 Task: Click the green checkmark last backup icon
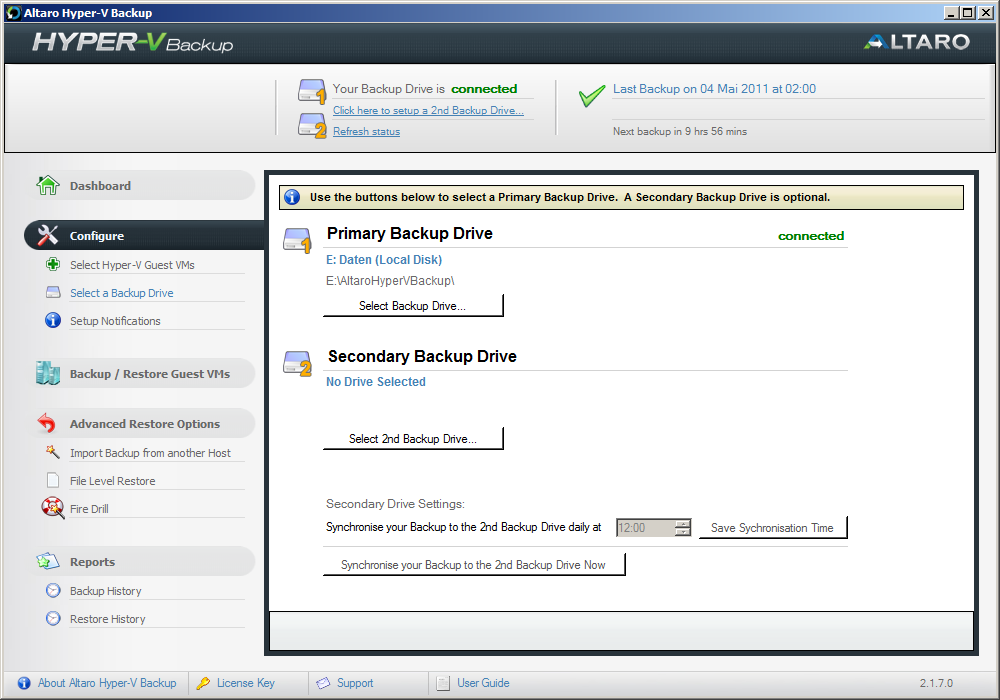(x=592, y=96)
